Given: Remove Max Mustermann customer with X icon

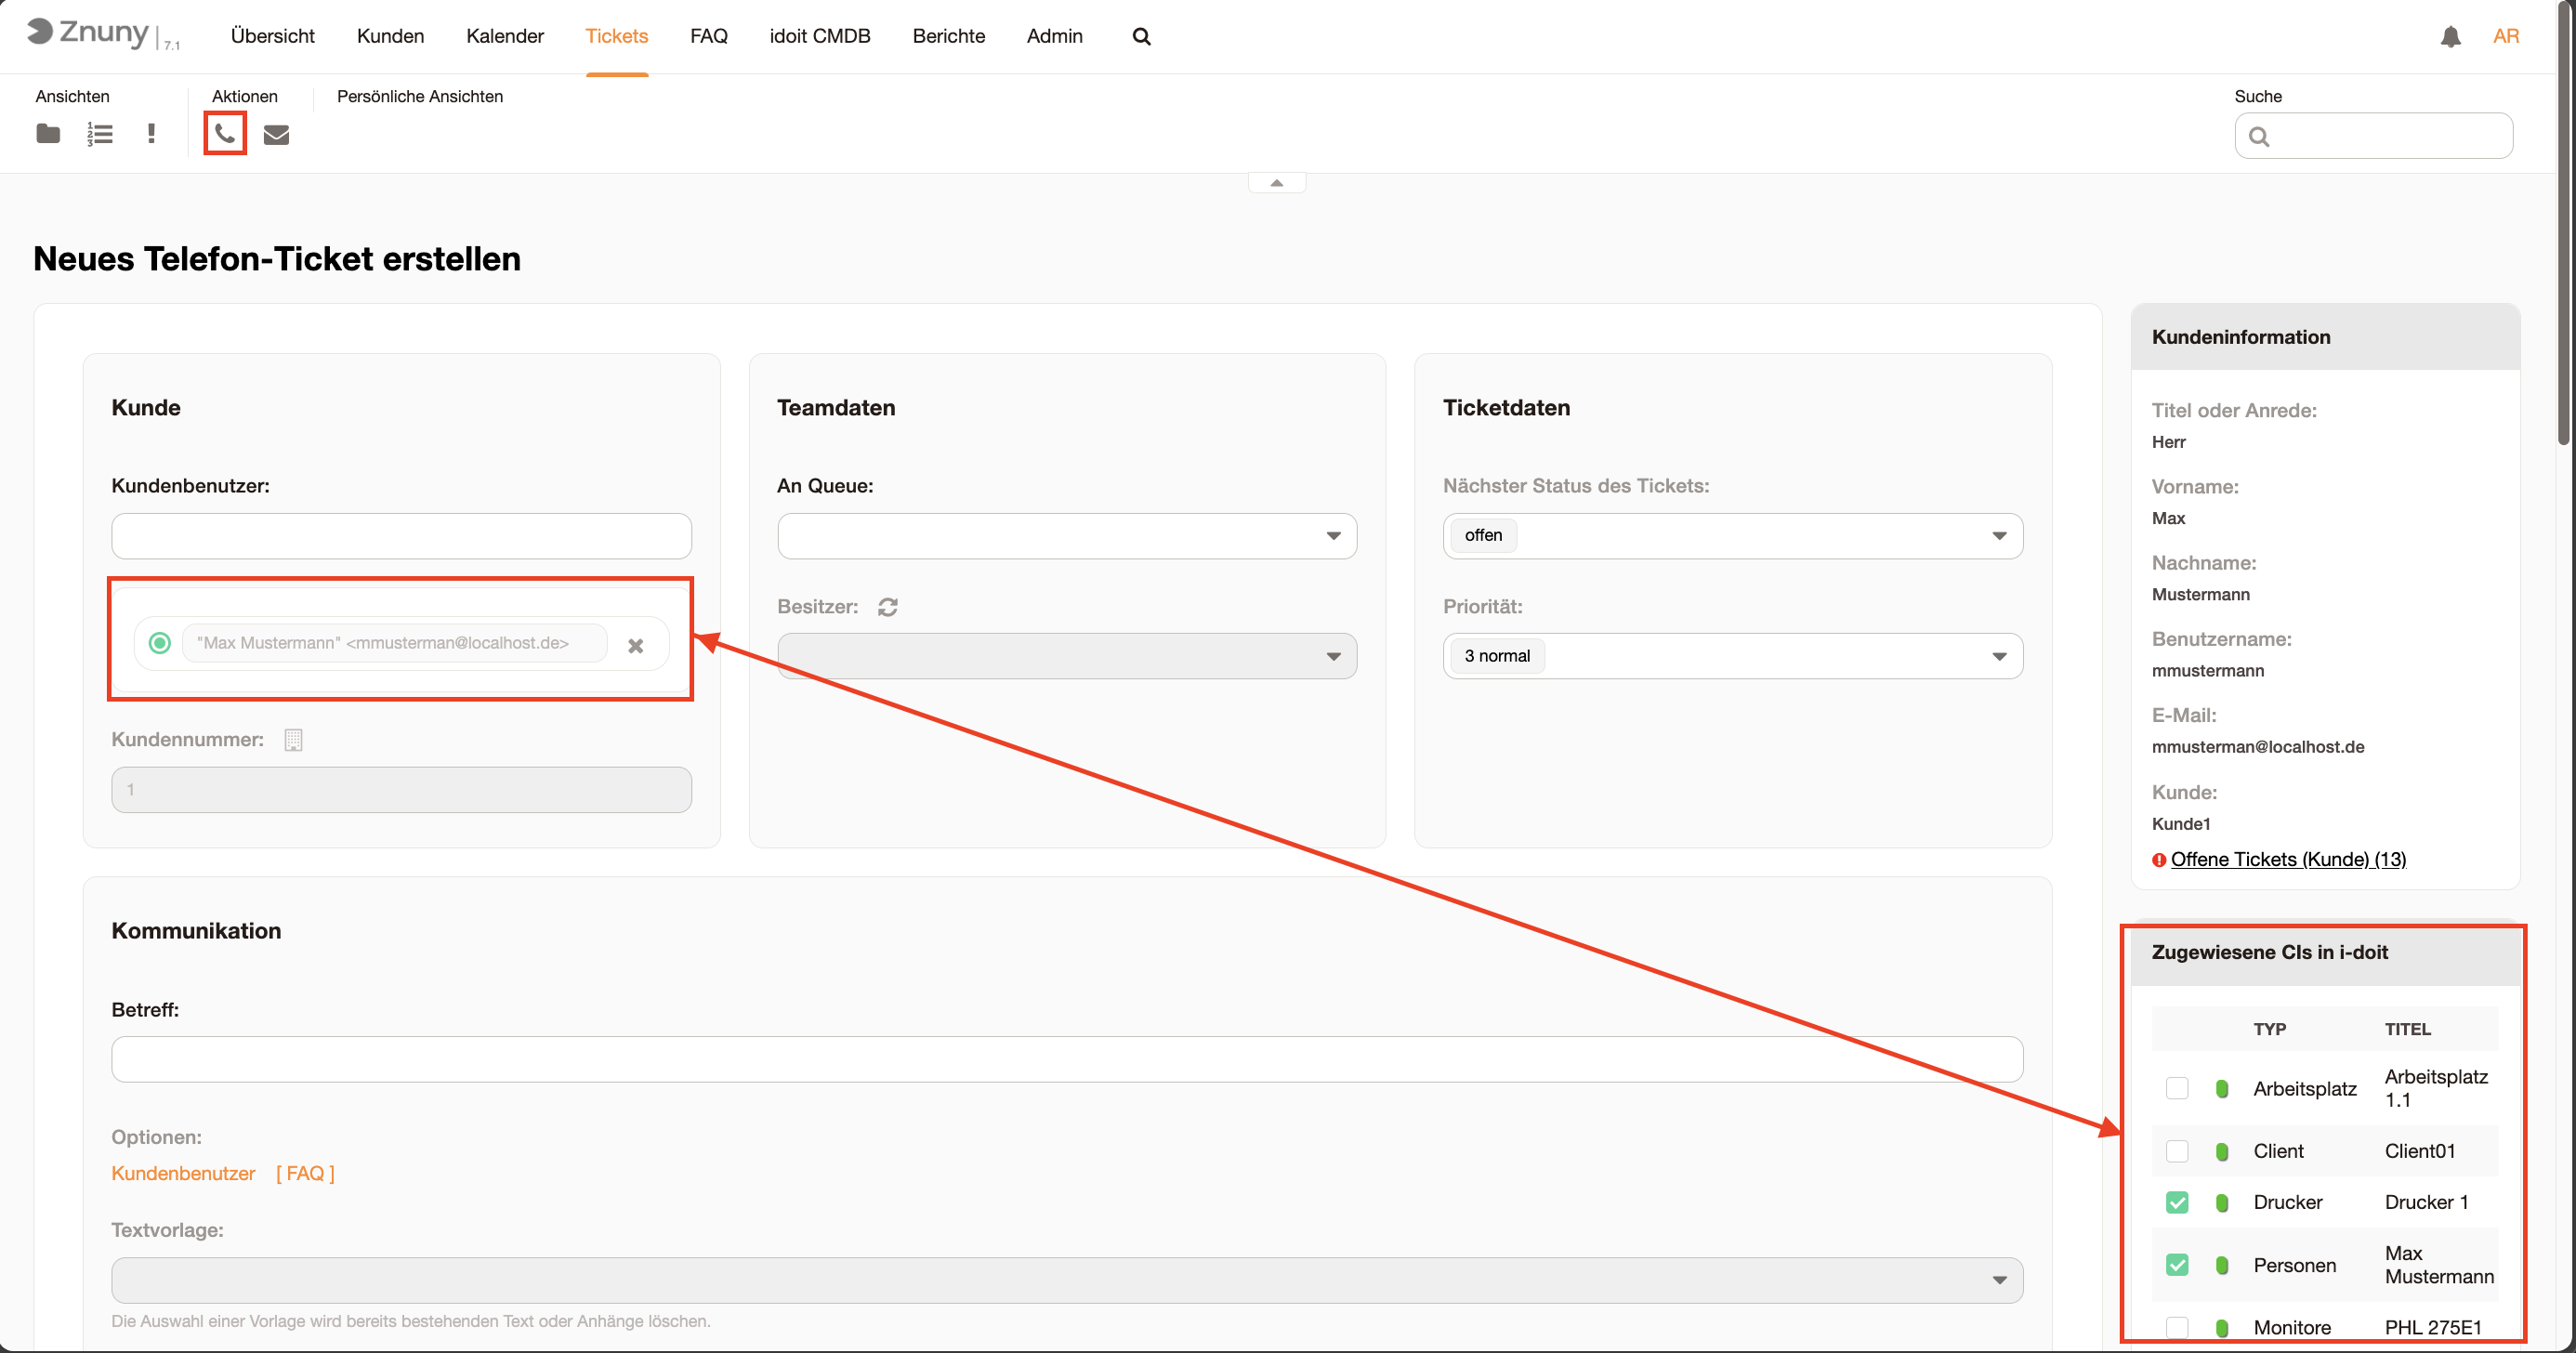Looking at the screenshot, I should (635, 645).
